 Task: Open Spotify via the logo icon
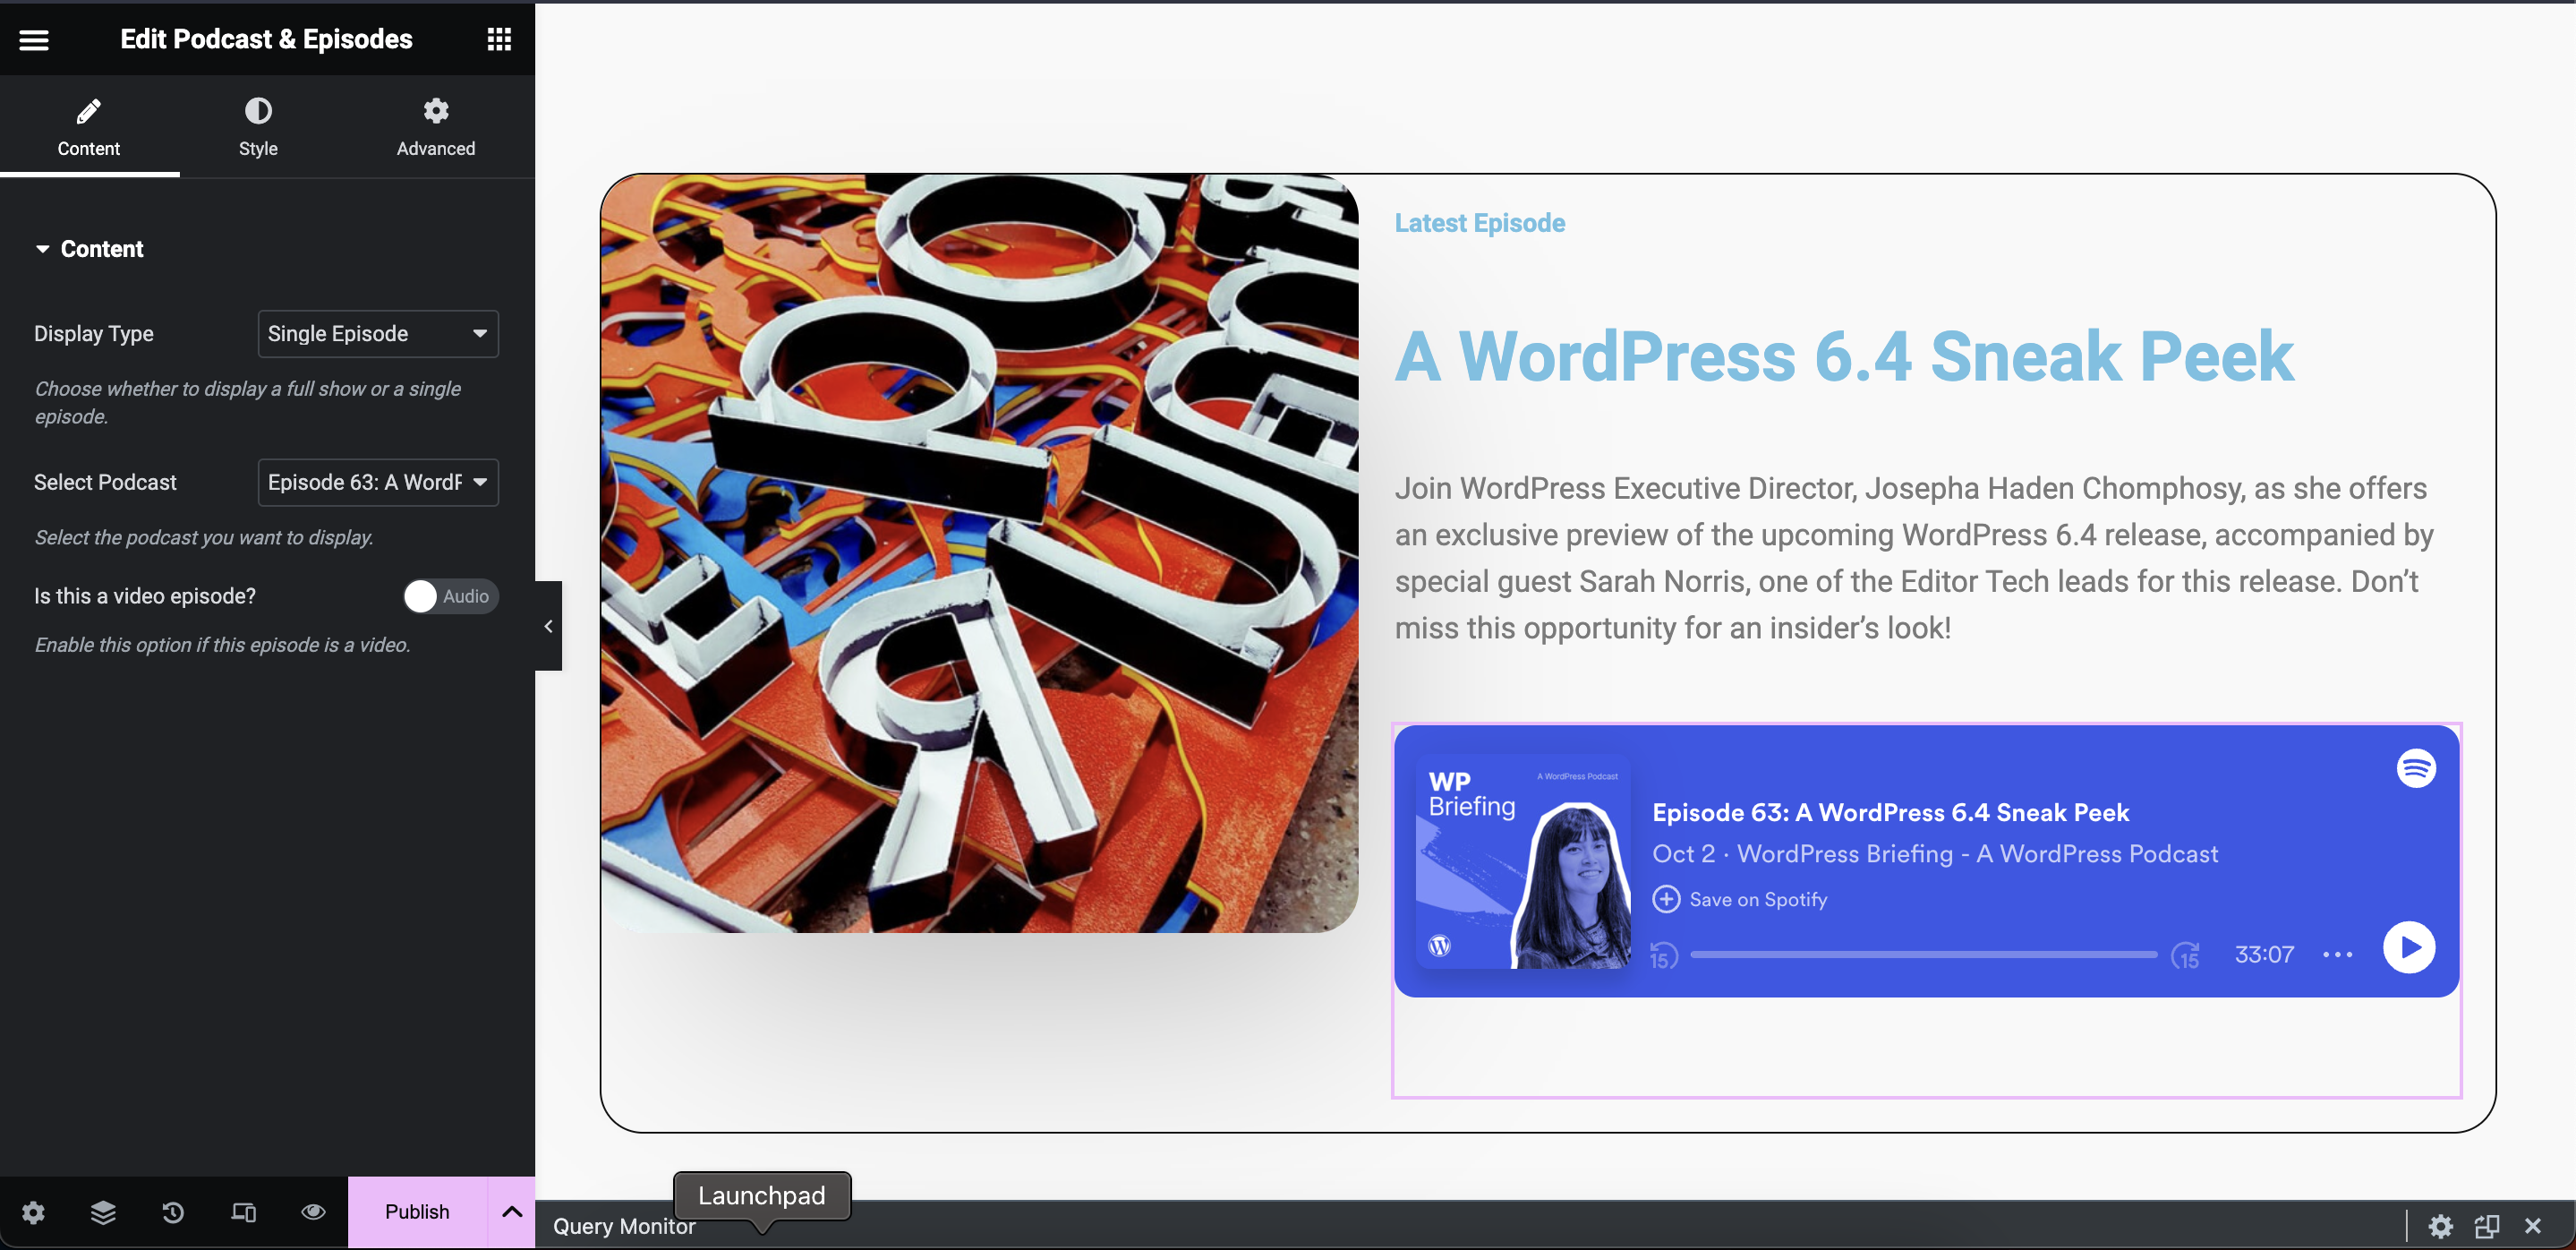point(2416,768)
